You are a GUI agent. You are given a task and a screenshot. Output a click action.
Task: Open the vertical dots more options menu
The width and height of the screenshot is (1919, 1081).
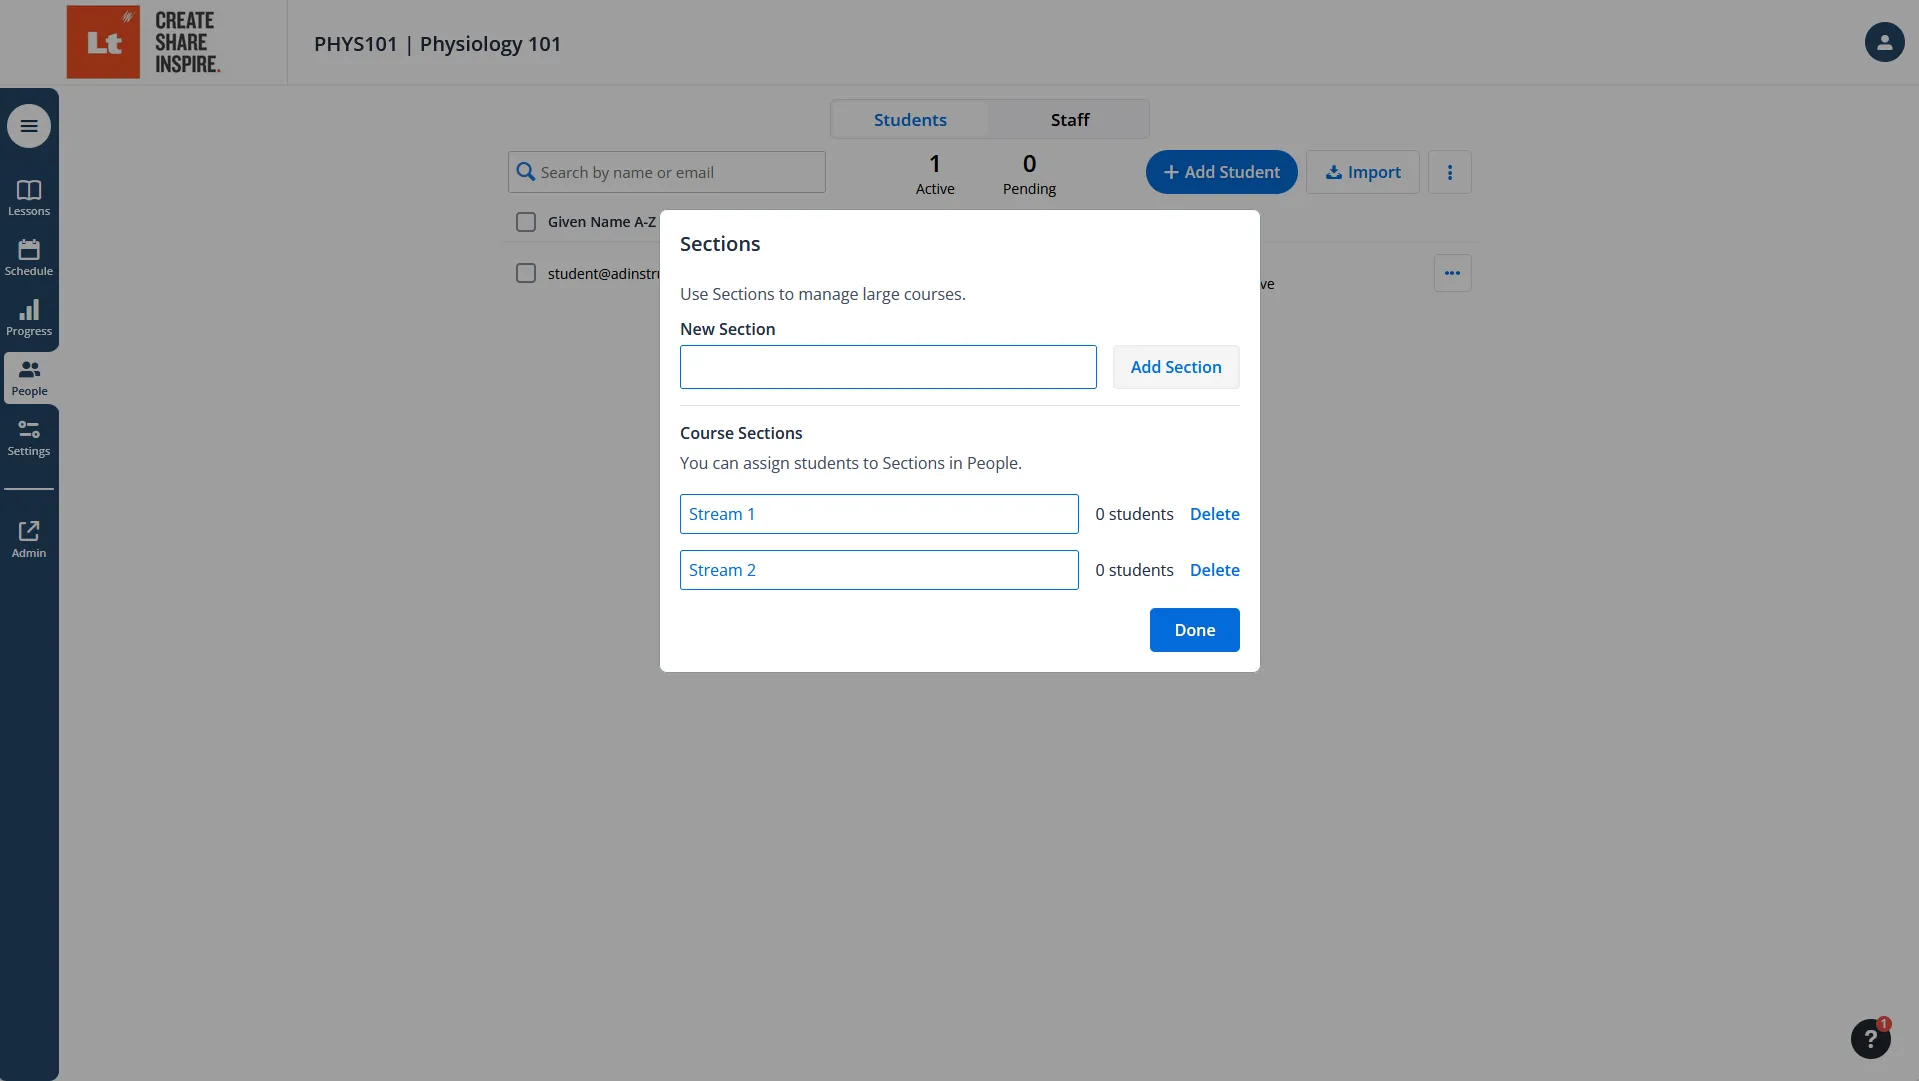coord(1450,172)
